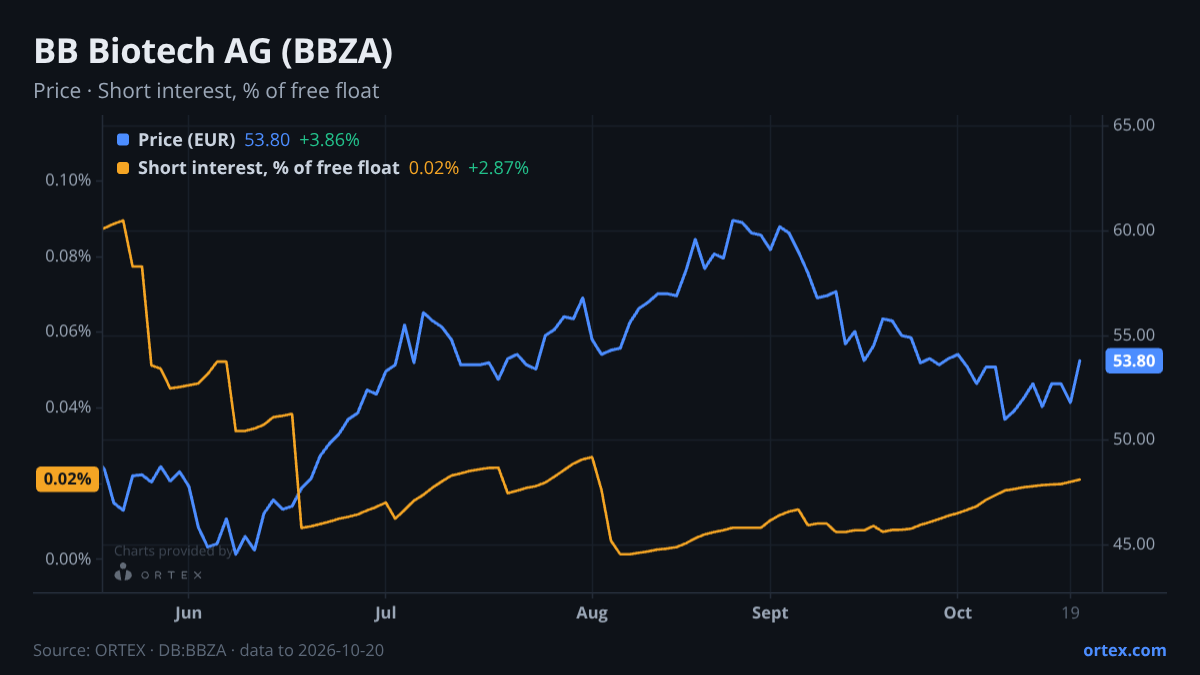Click the 0.06% left axis label
This screenshot has width=1200, height=675.
68,332
